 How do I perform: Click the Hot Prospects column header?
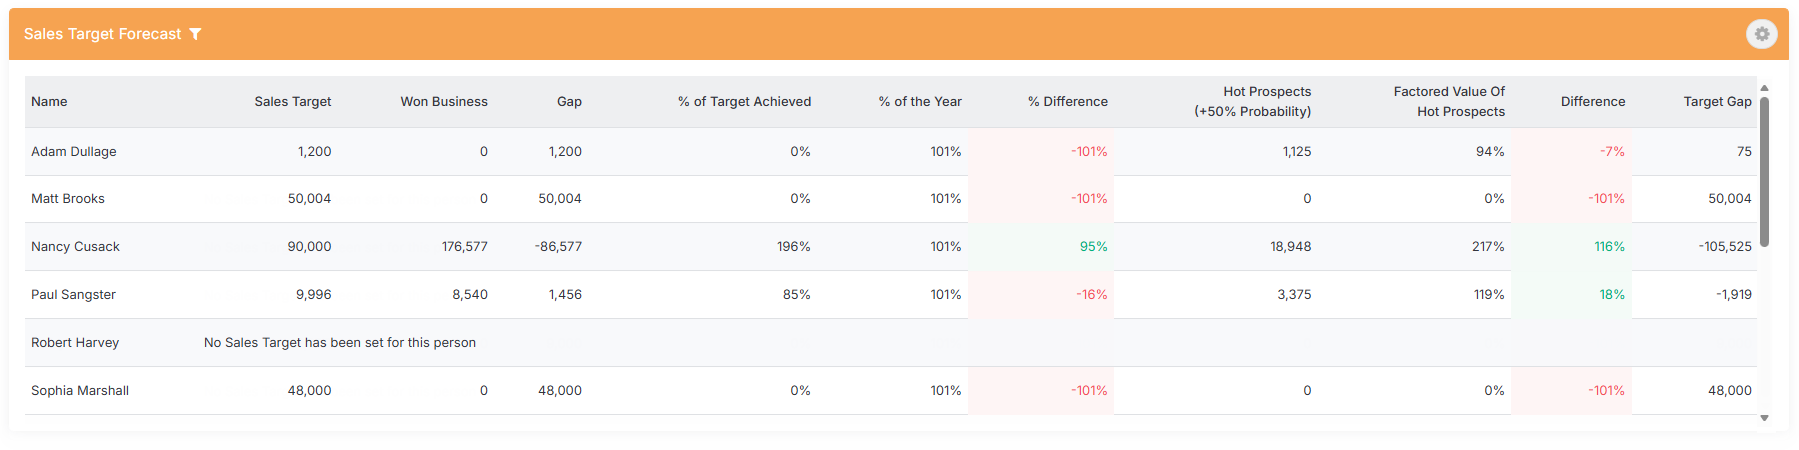point(1252,102)
